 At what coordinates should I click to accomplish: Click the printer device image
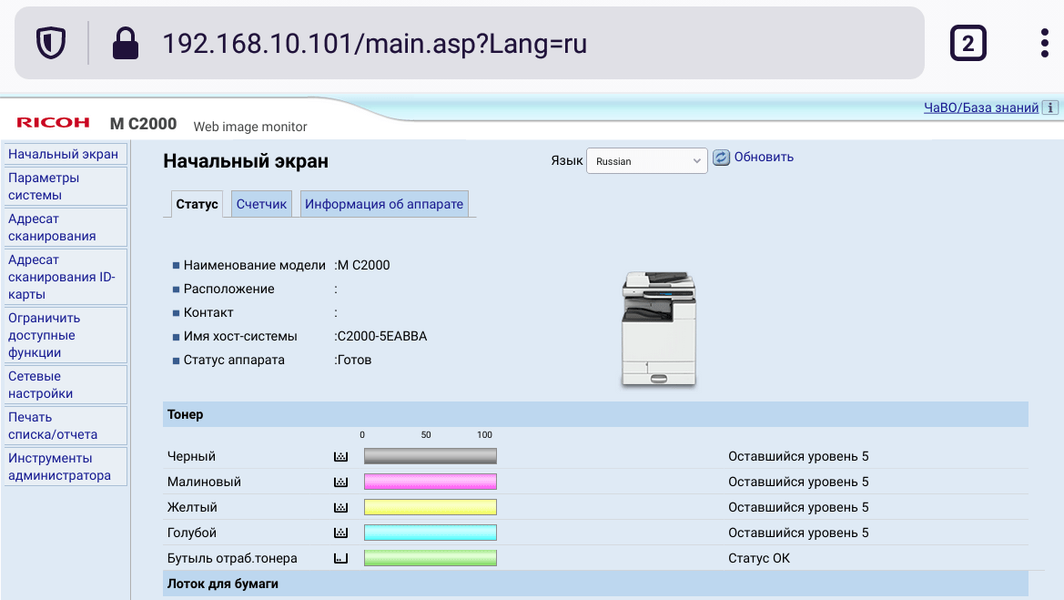659,329
